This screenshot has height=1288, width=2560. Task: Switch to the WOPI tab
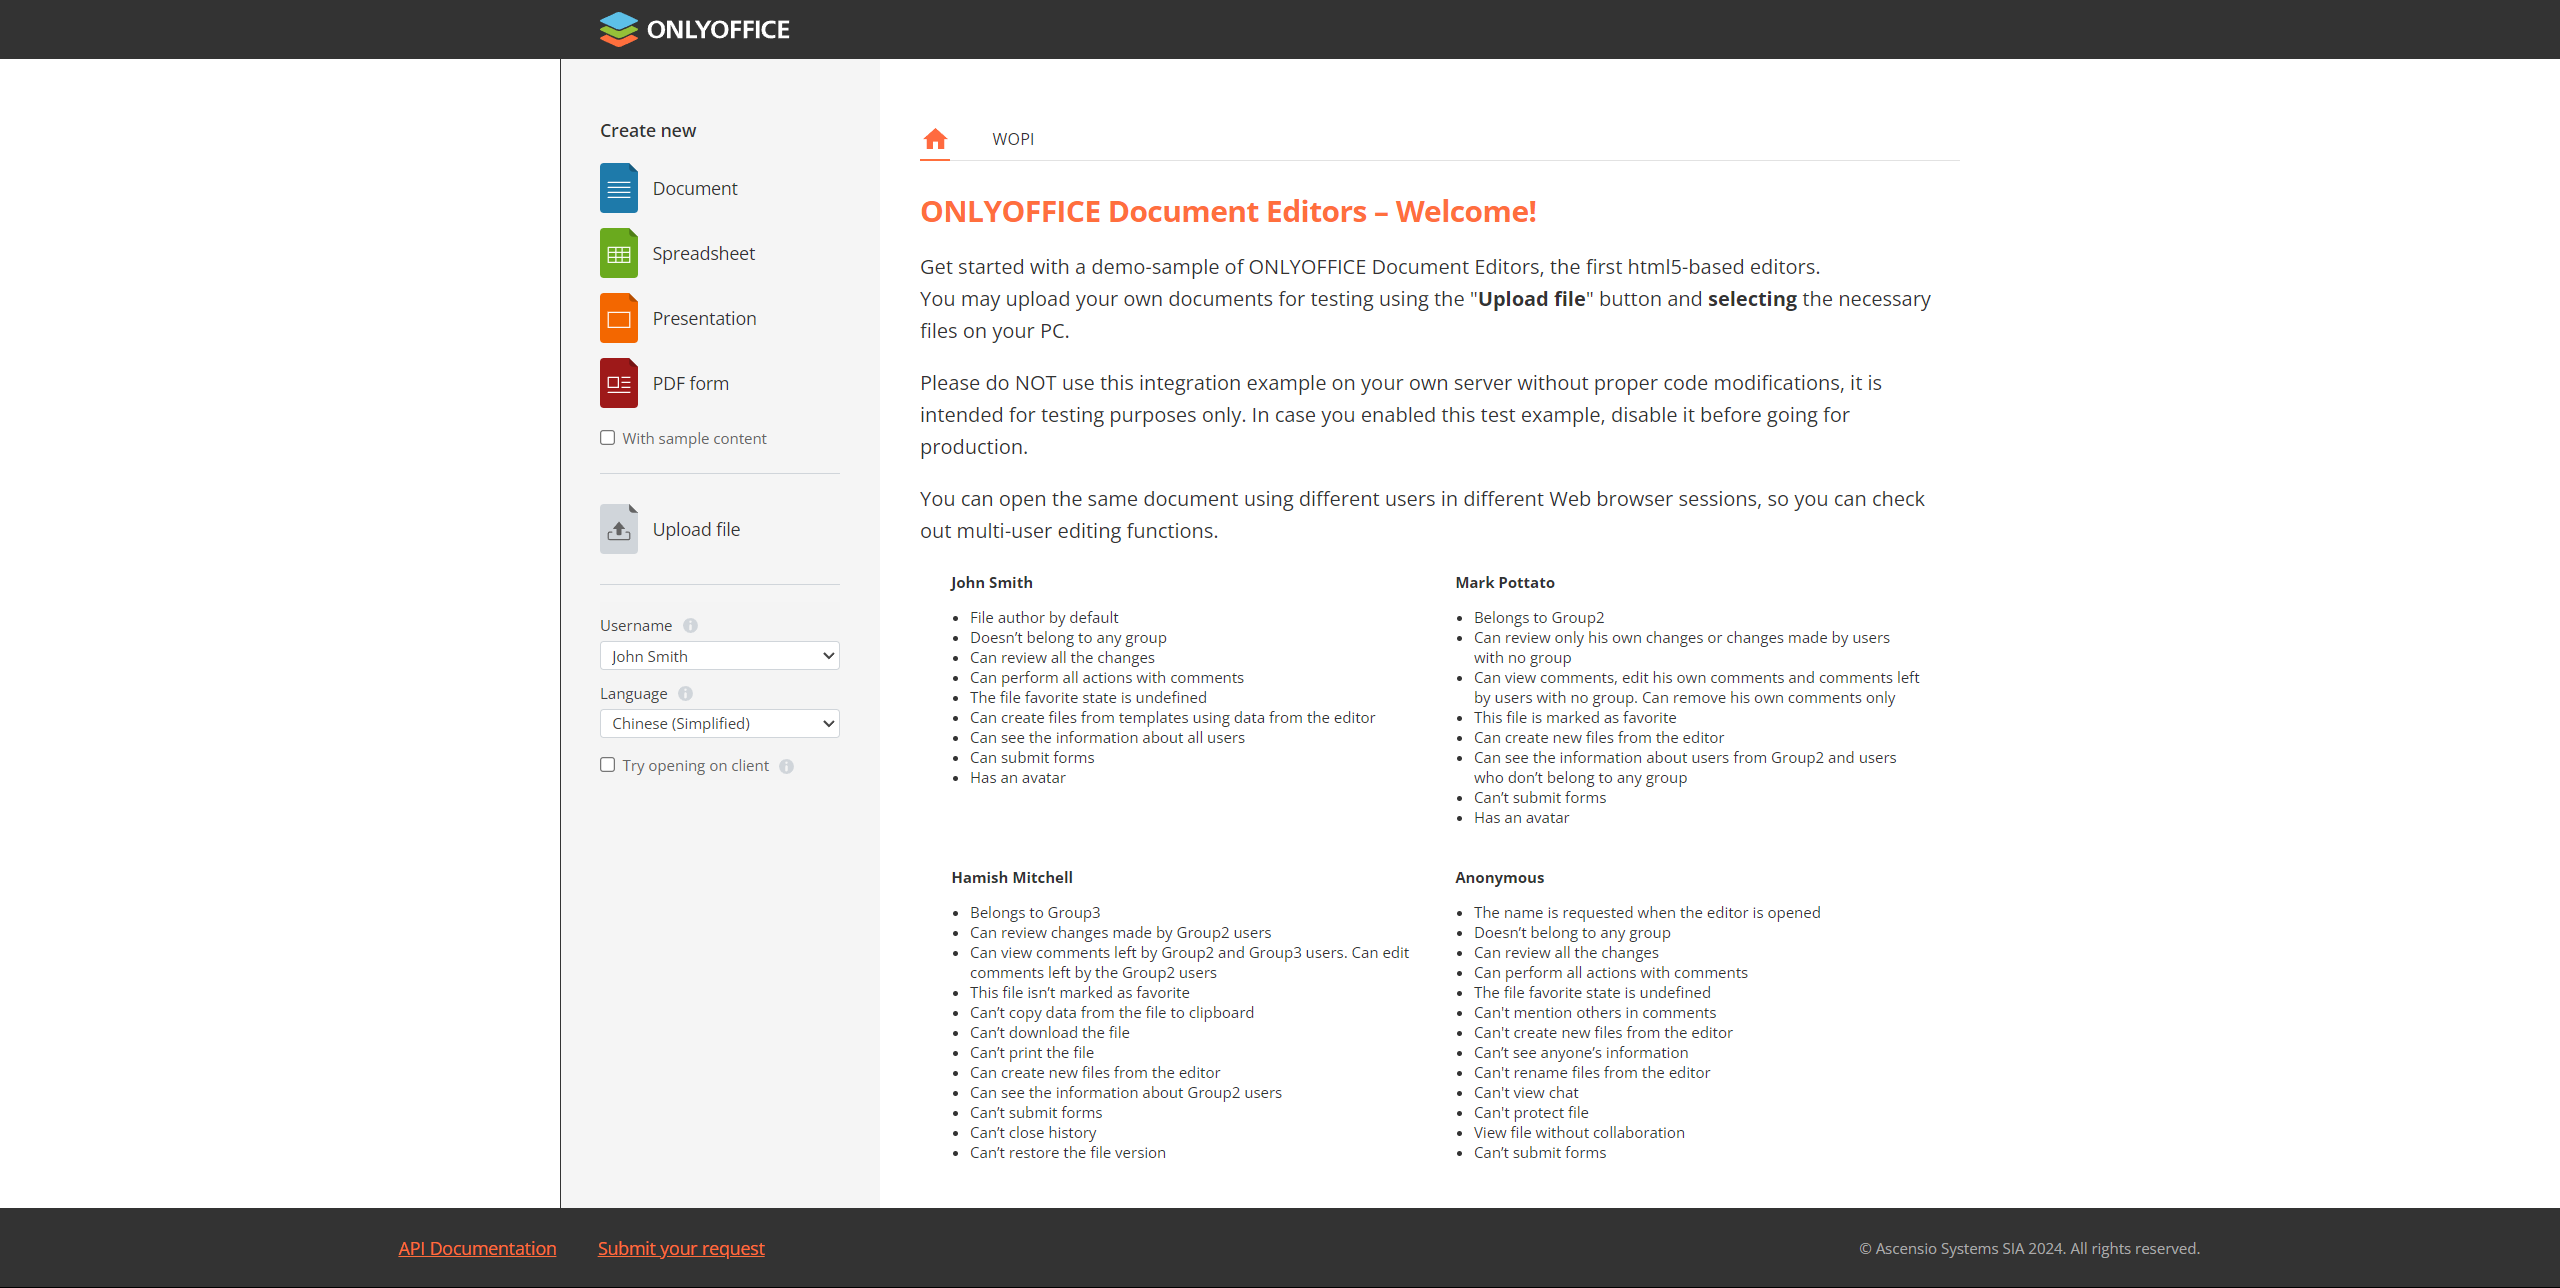point(1012,139)
